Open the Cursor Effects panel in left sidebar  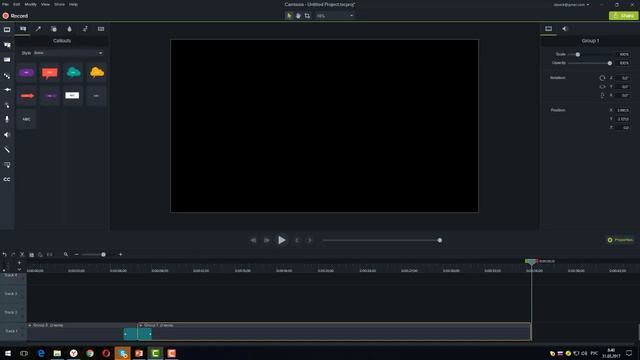click(7, 105)
